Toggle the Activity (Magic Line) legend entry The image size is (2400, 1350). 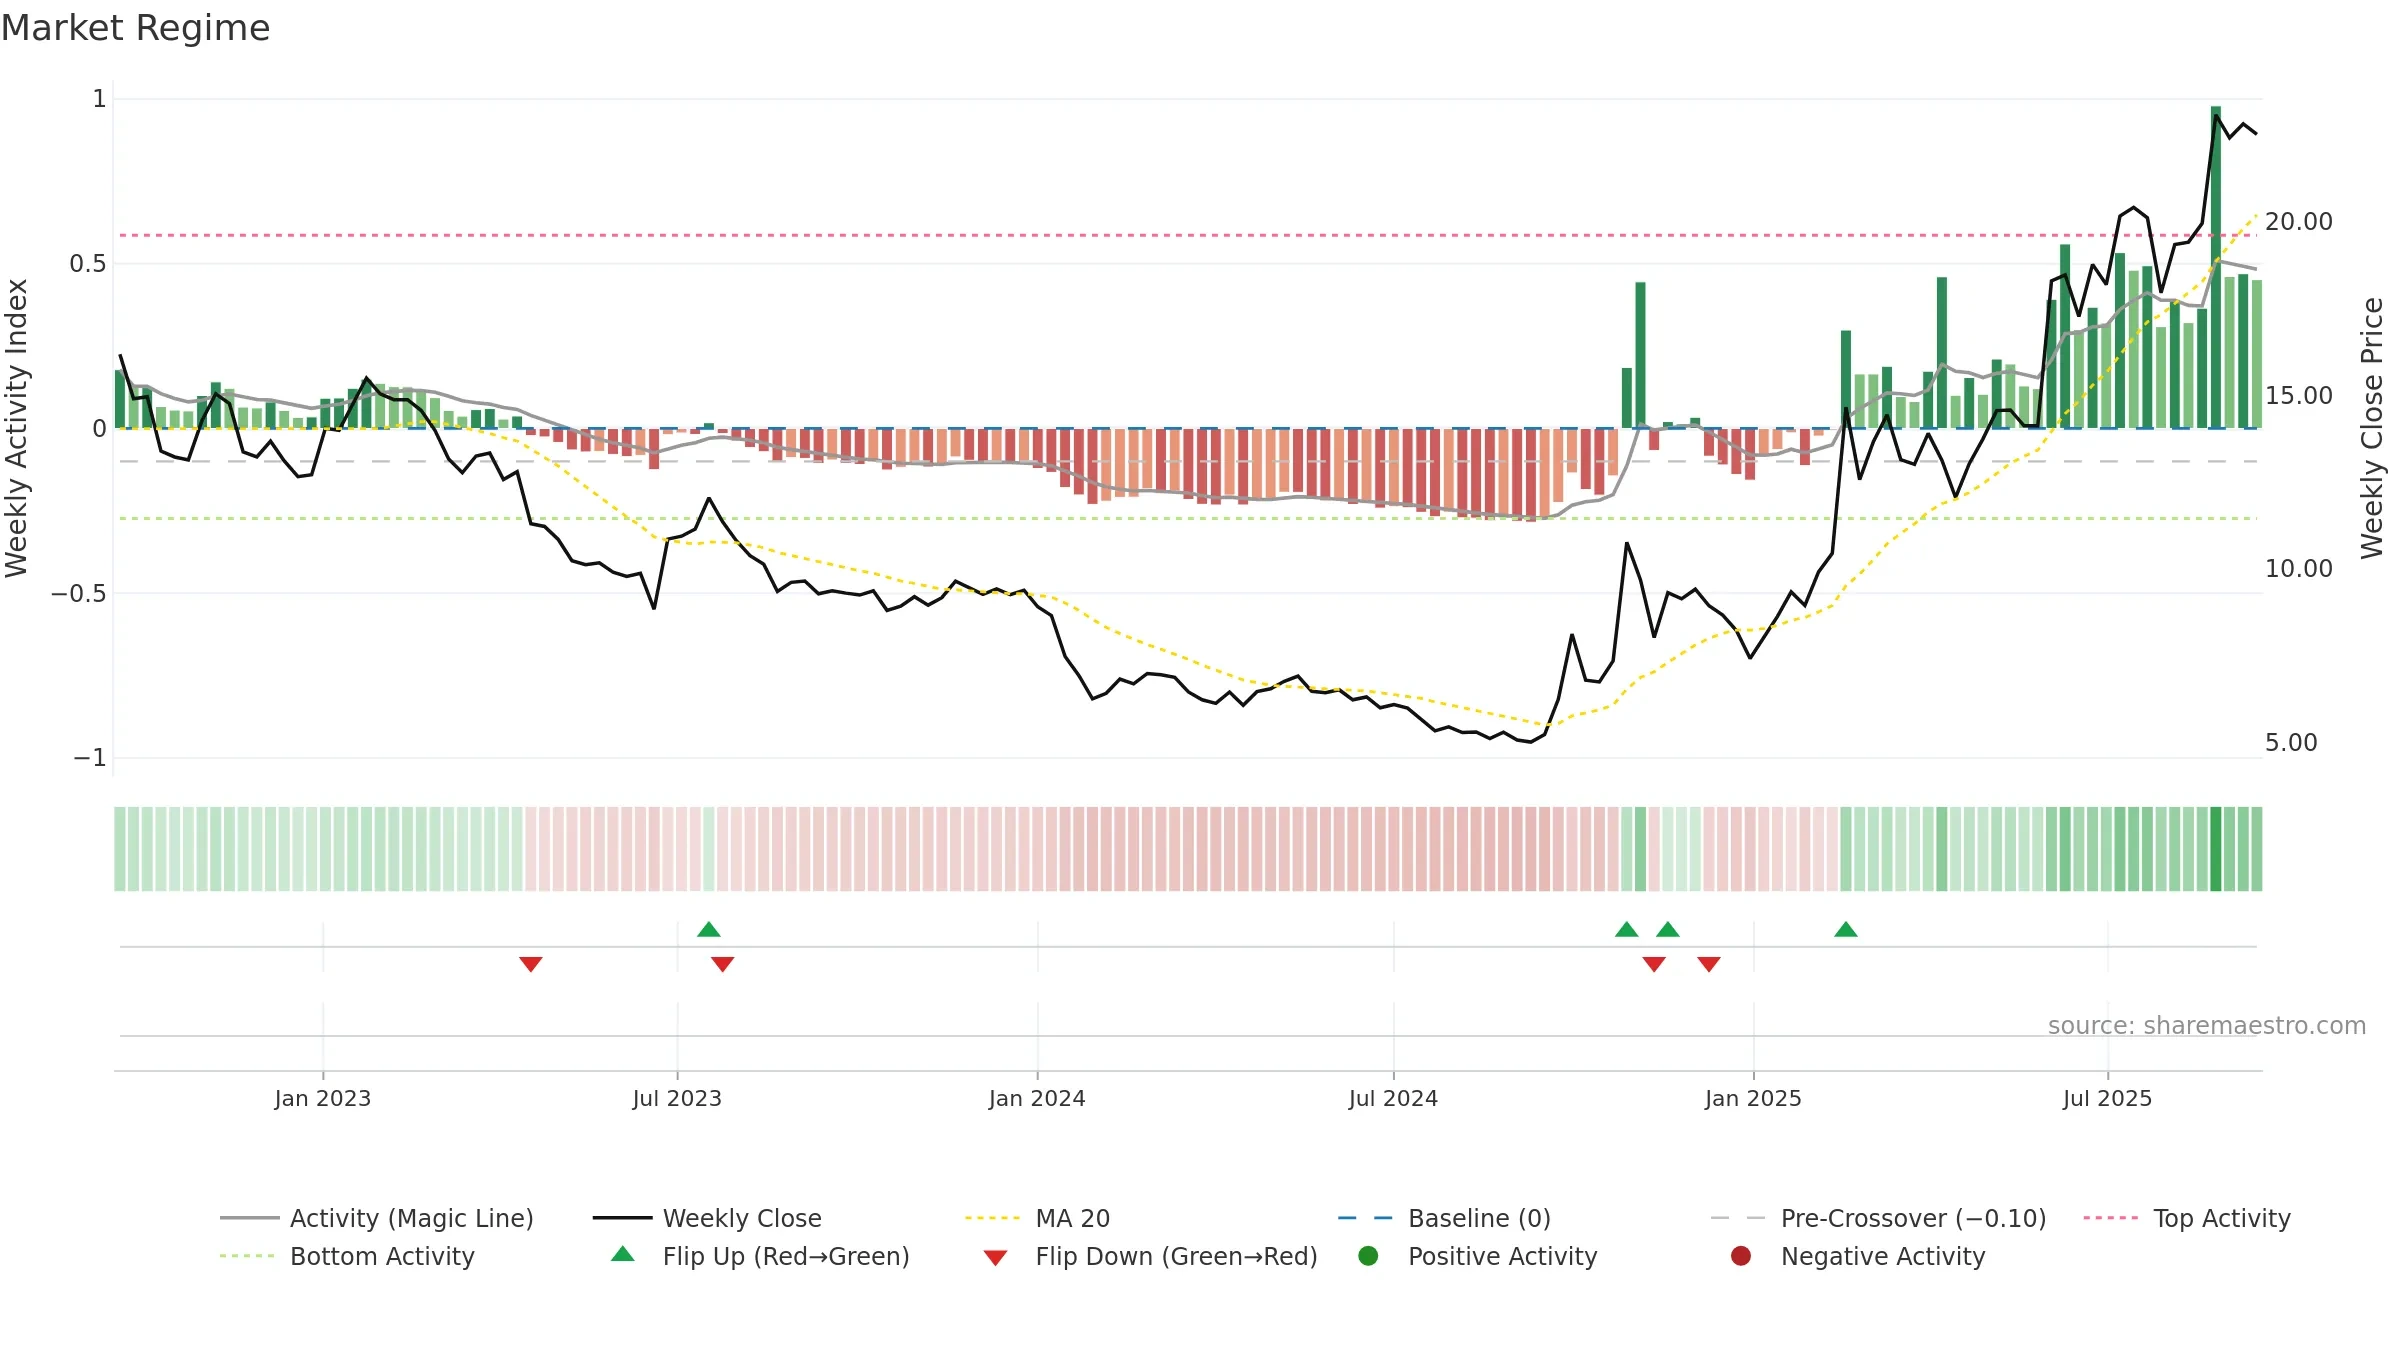point(377,1218)
